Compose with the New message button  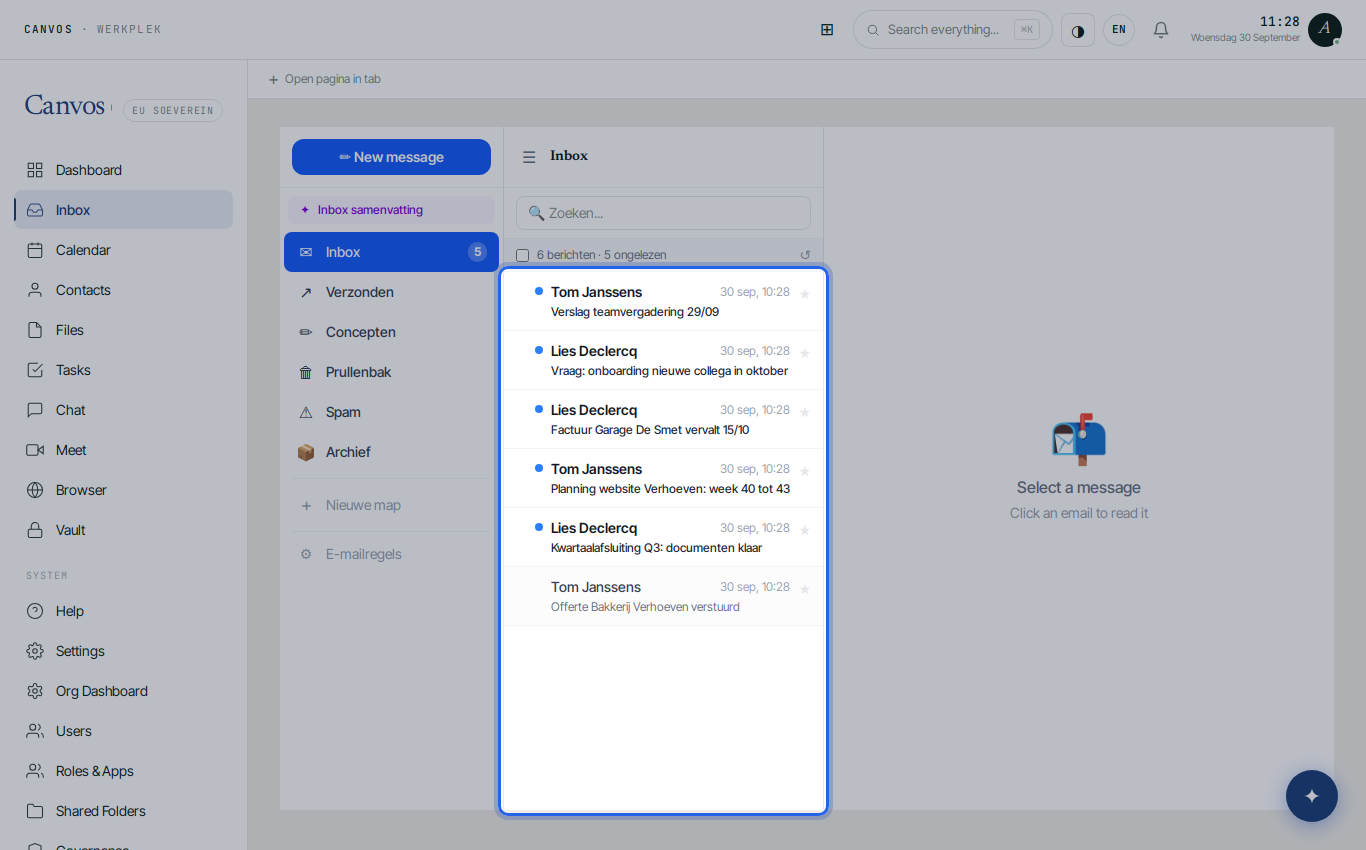click(391, 157)
